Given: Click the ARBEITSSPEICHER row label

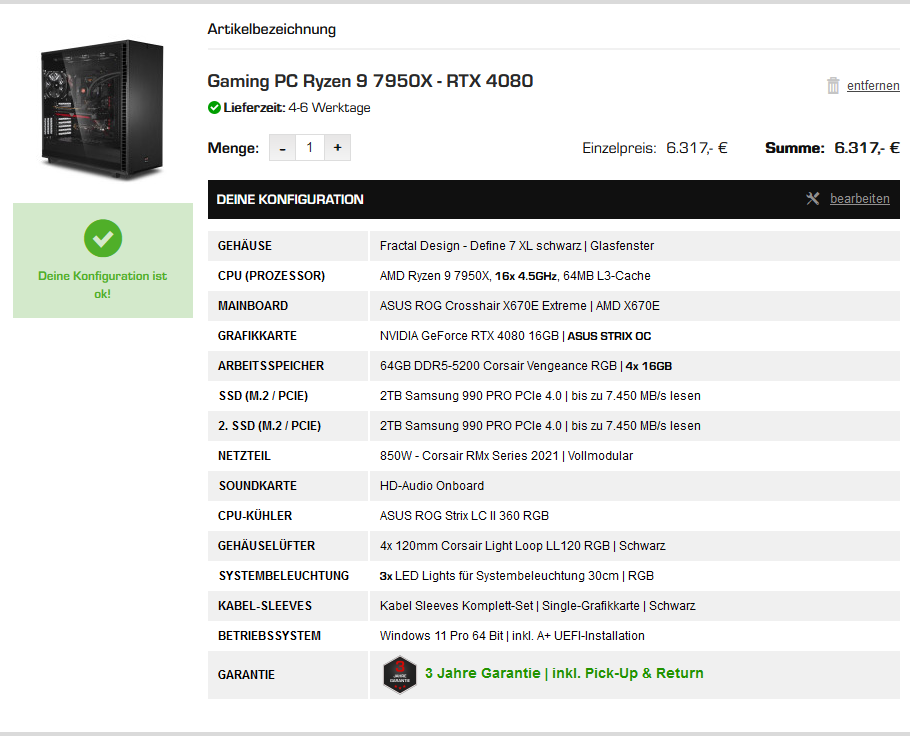Looking at the screenshot, I should [x=271, y=366].
